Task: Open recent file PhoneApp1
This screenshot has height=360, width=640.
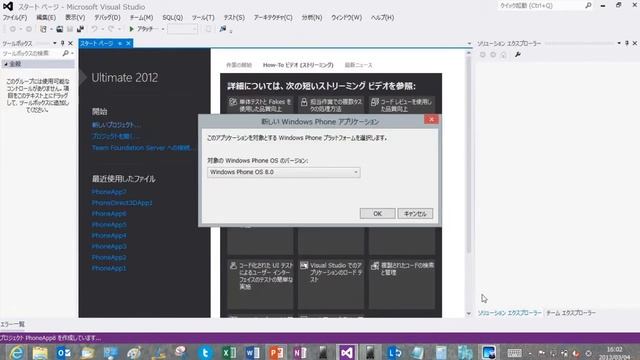Action: (109, 268)
